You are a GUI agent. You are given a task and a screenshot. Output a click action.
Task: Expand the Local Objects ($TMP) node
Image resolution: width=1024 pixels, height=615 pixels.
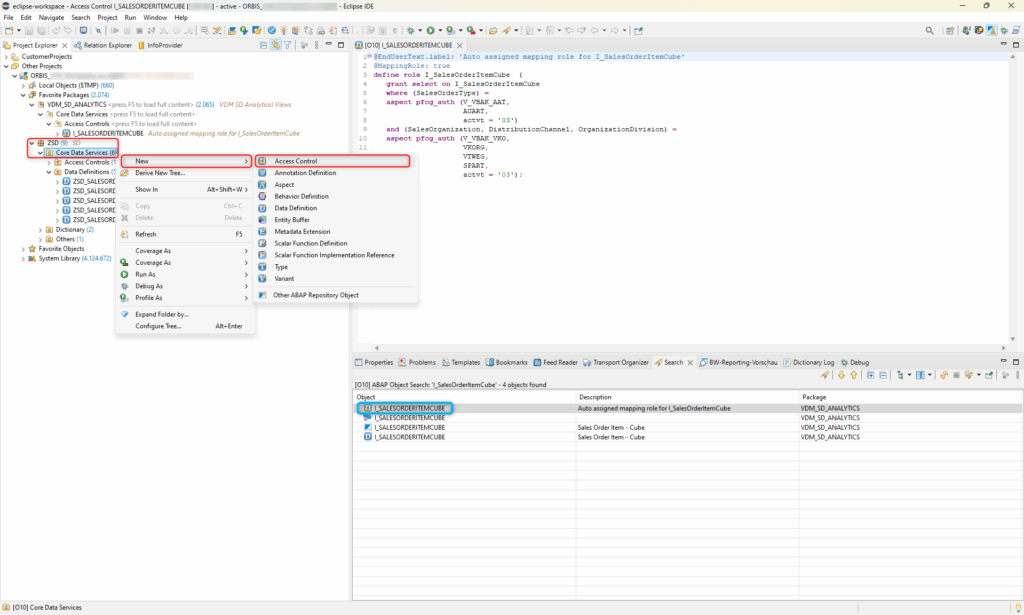[23, 85]
